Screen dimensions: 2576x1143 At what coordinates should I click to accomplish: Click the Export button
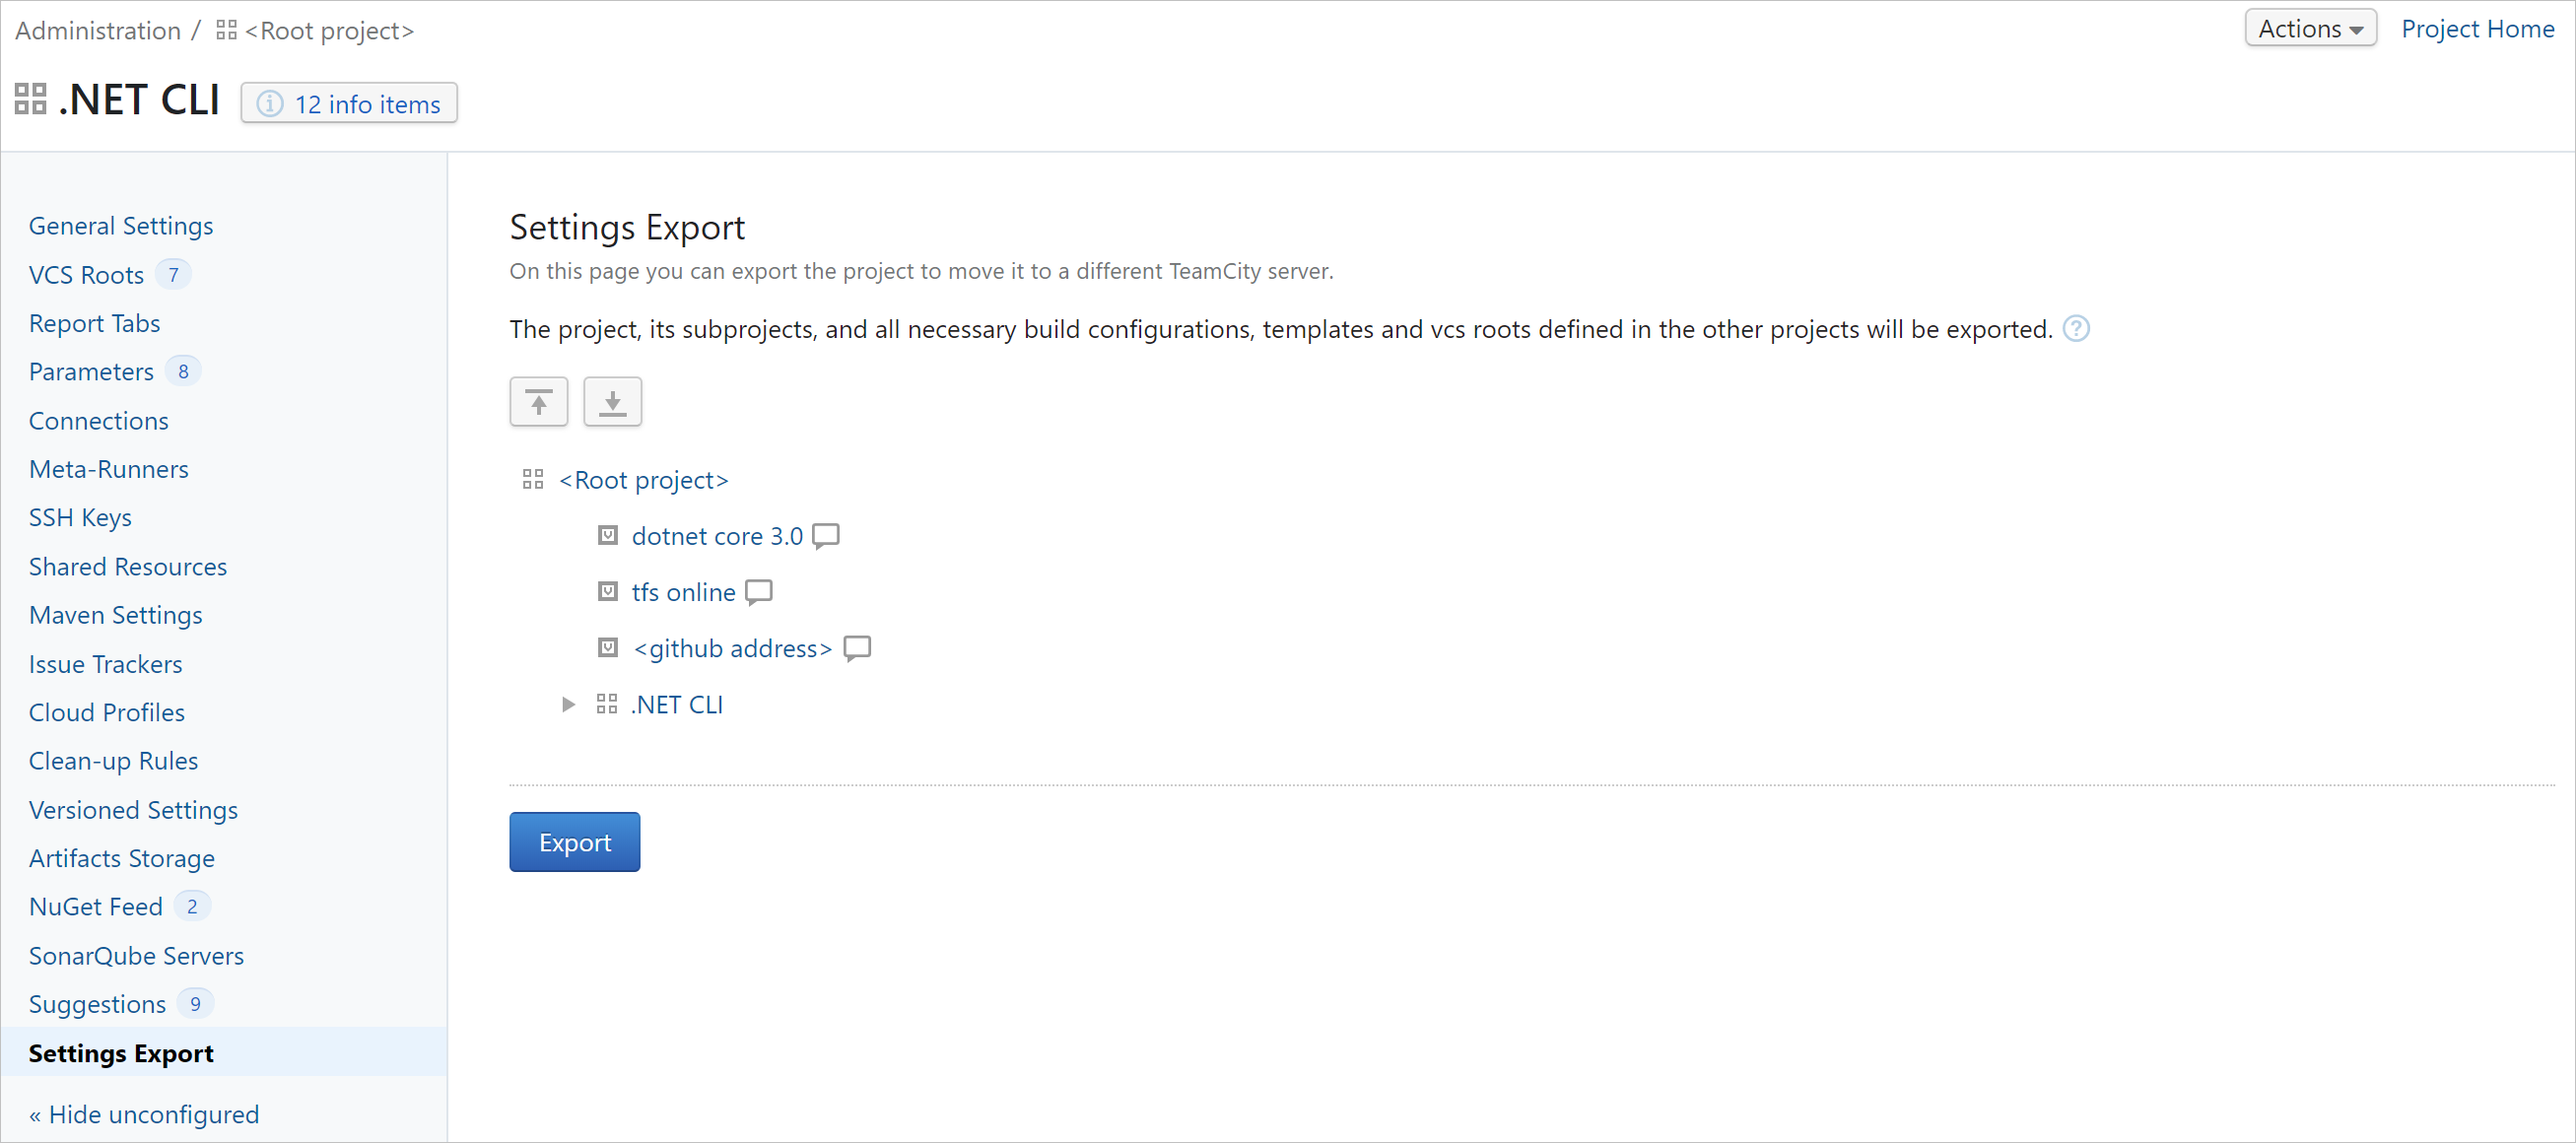[575, 842]
